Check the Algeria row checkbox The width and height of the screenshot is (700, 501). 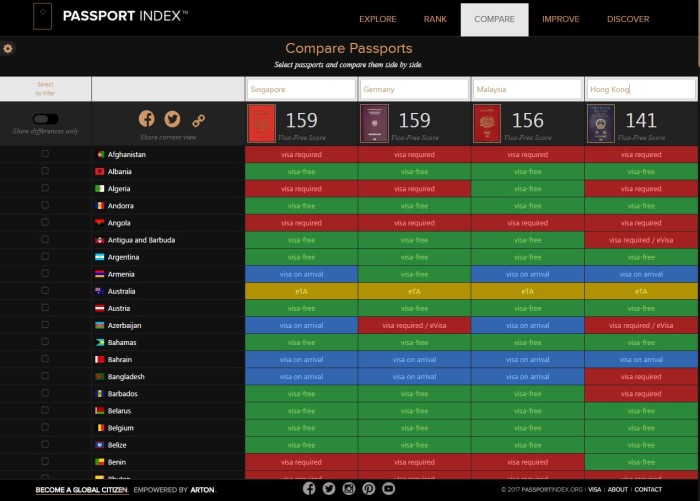point(45,188)
